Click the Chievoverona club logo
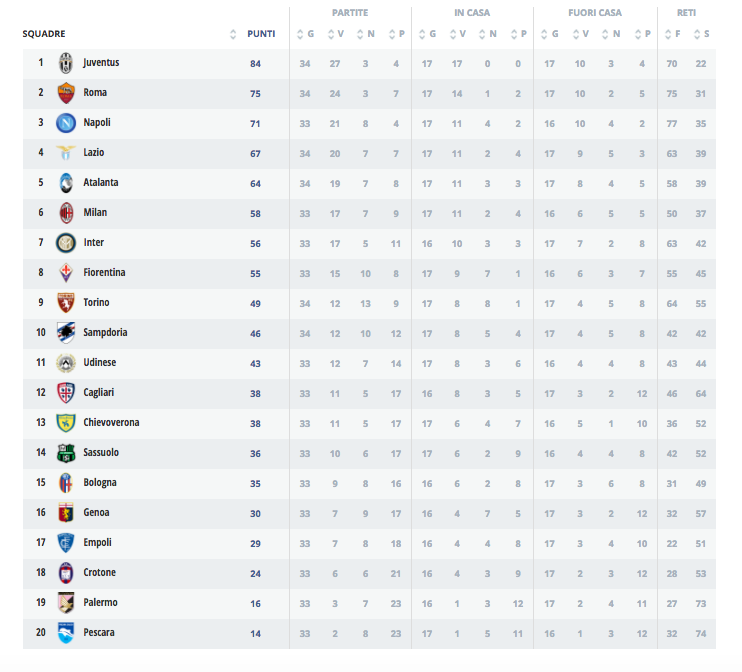742x672 pixels. 66,423
